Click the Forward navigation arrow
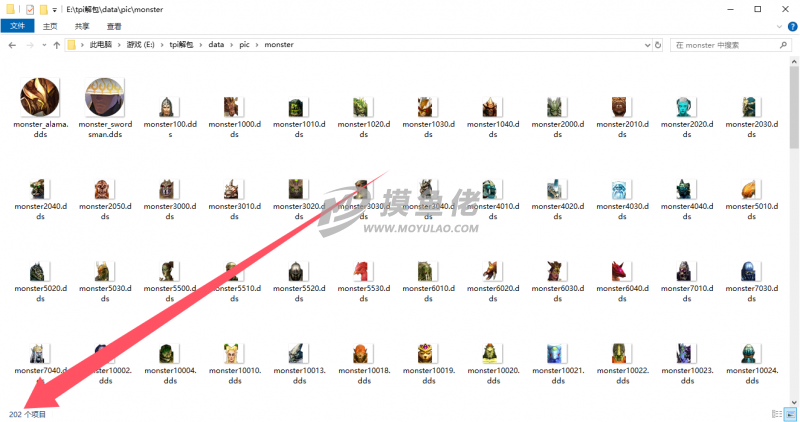 pyautogui.click(x=30, y=45)
